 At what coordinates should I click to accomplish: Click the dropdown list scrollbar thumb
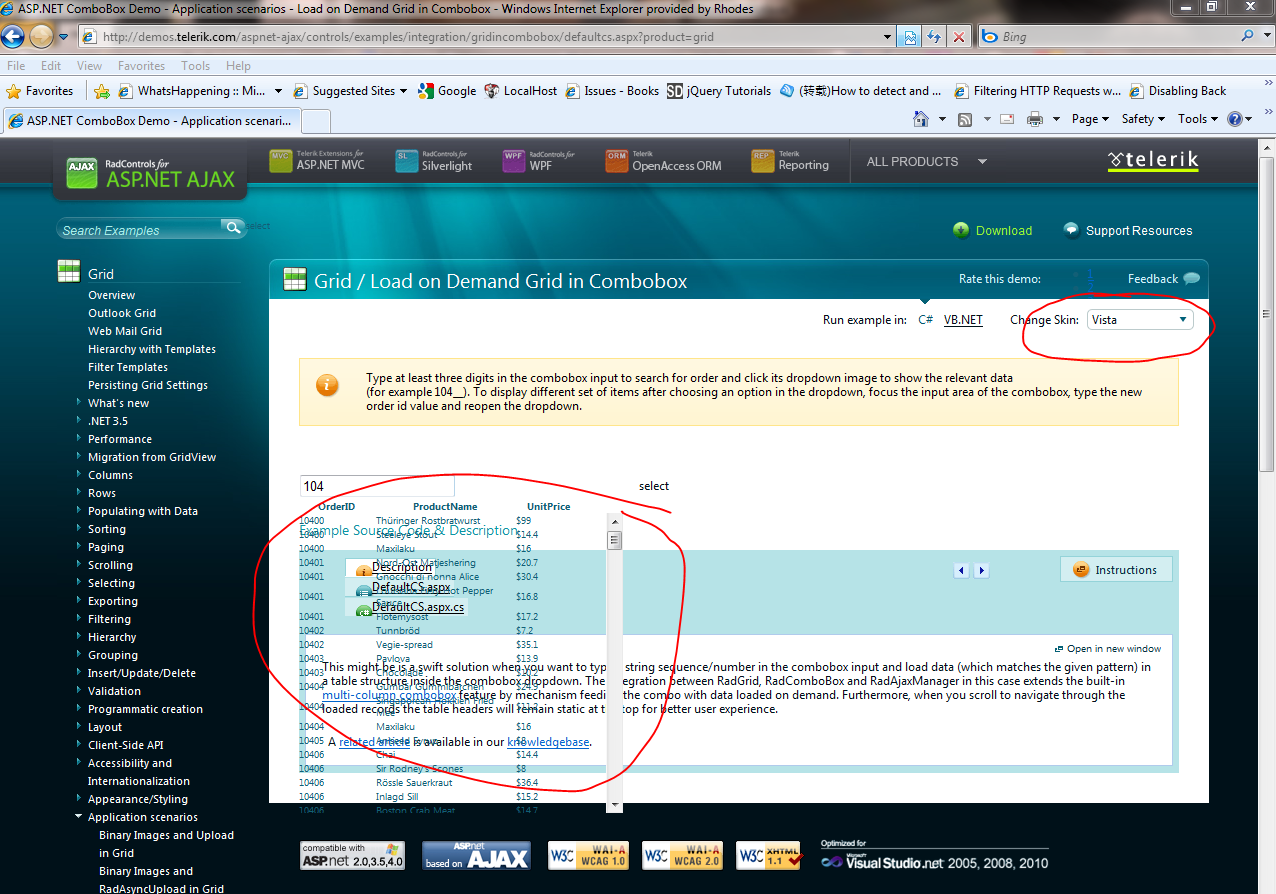tap(615, 541)
